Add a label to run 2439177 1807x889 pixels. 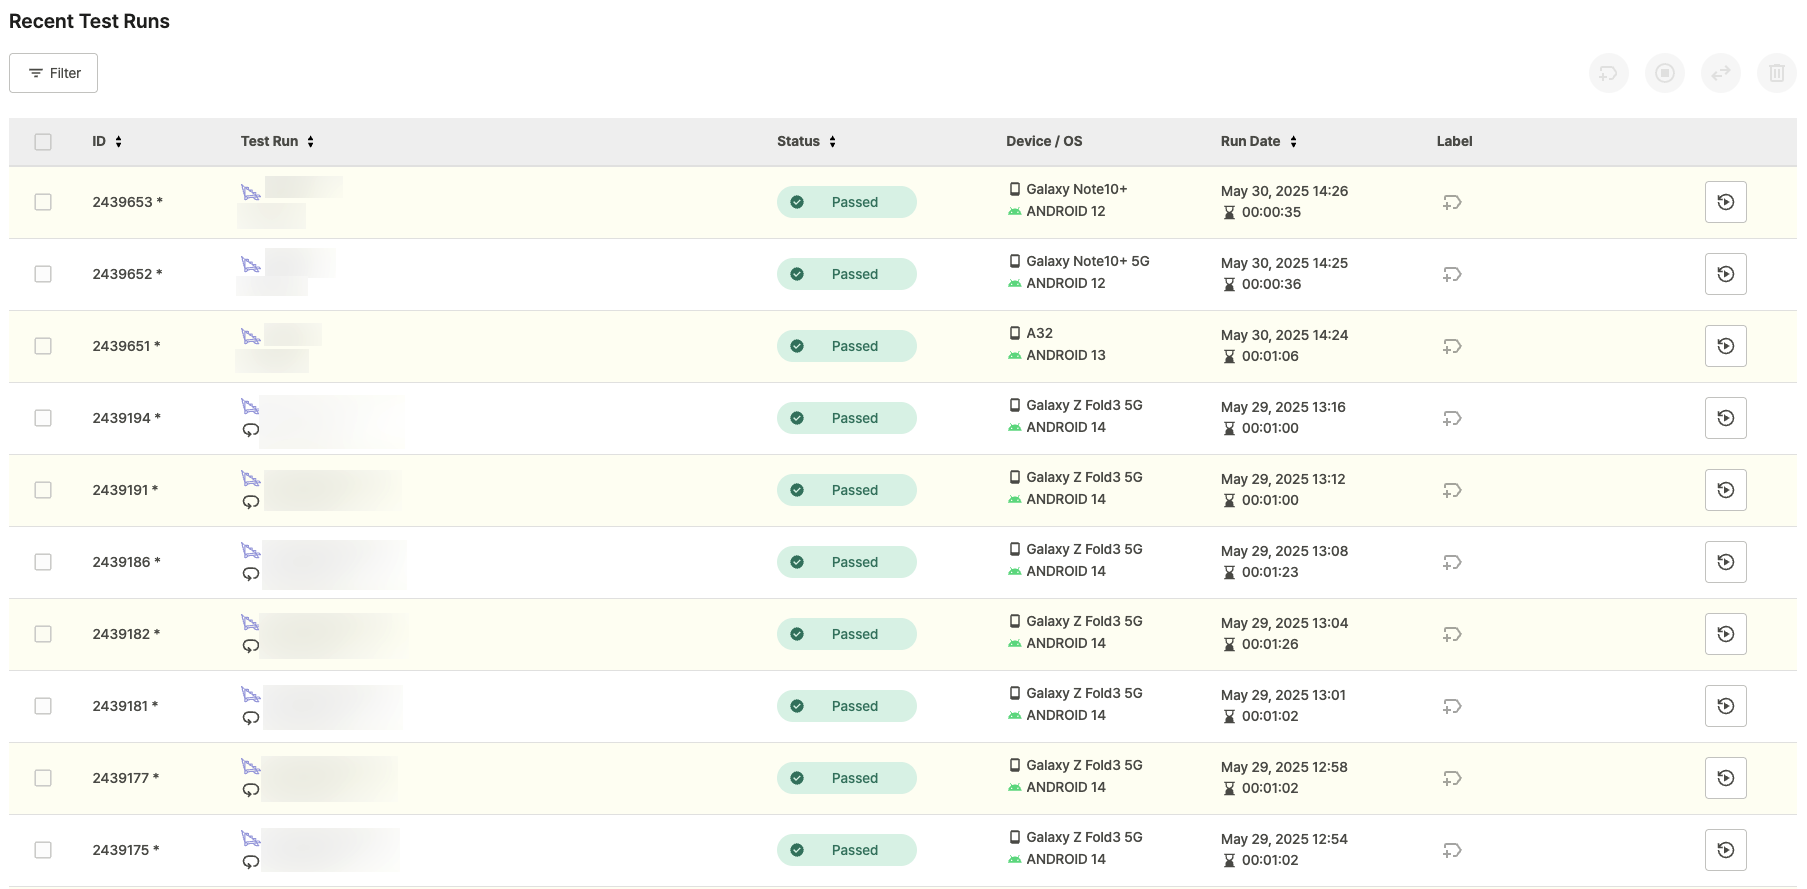(1452, 778)
